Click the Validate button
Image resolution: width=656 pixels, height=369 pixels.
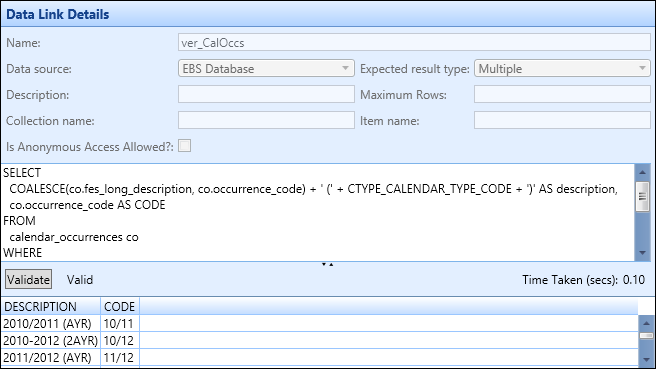click(28, 279)
